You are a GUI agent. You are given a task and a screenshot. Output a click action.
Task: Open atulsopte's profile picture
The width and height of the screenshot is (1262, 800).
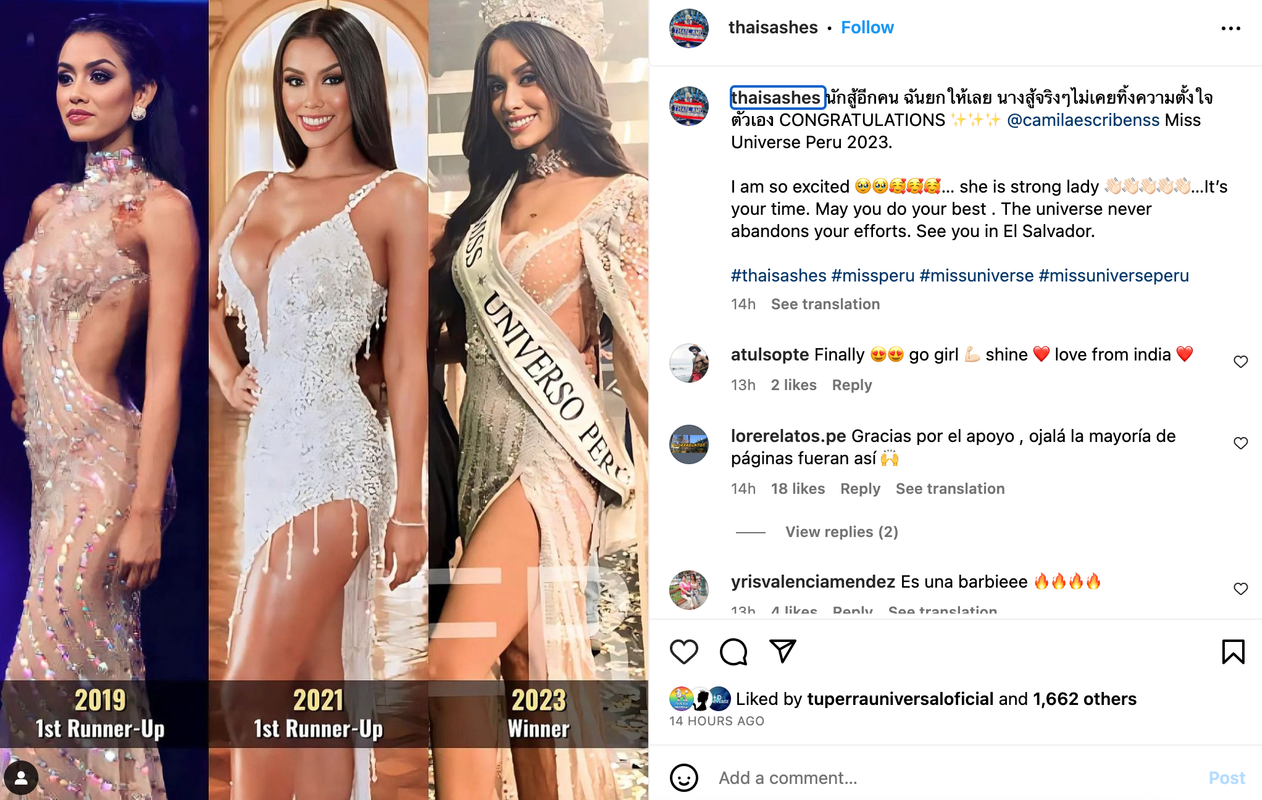(689, 362)
